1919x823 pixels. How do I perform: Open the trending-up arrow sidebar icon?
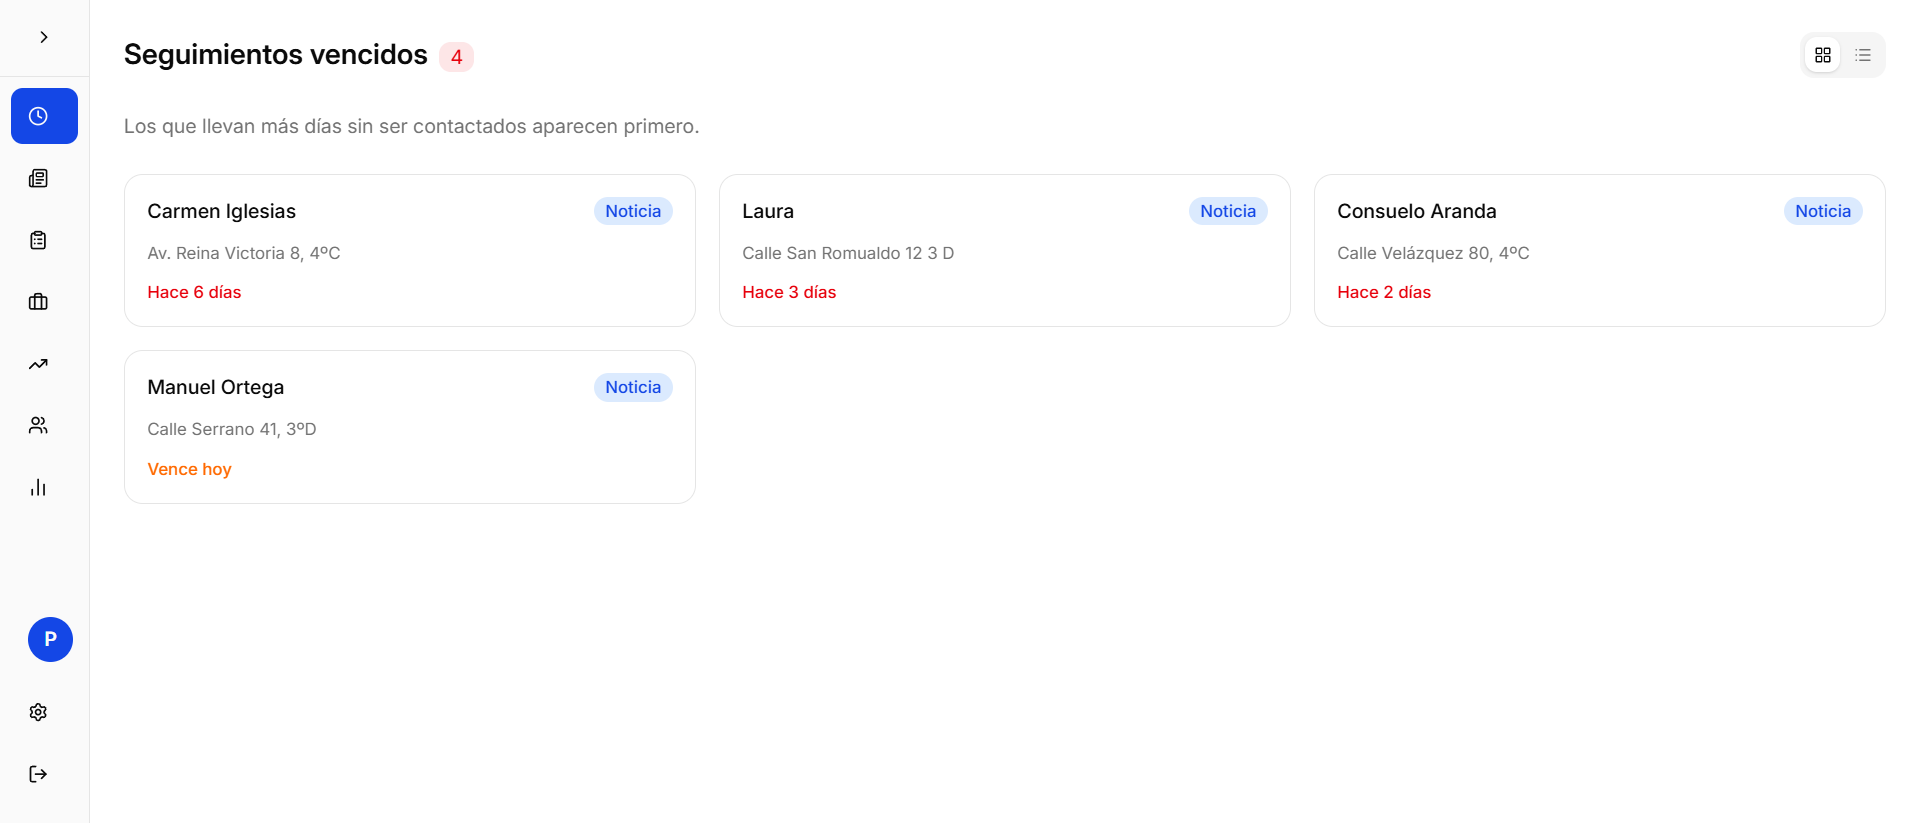click(38, 364)
